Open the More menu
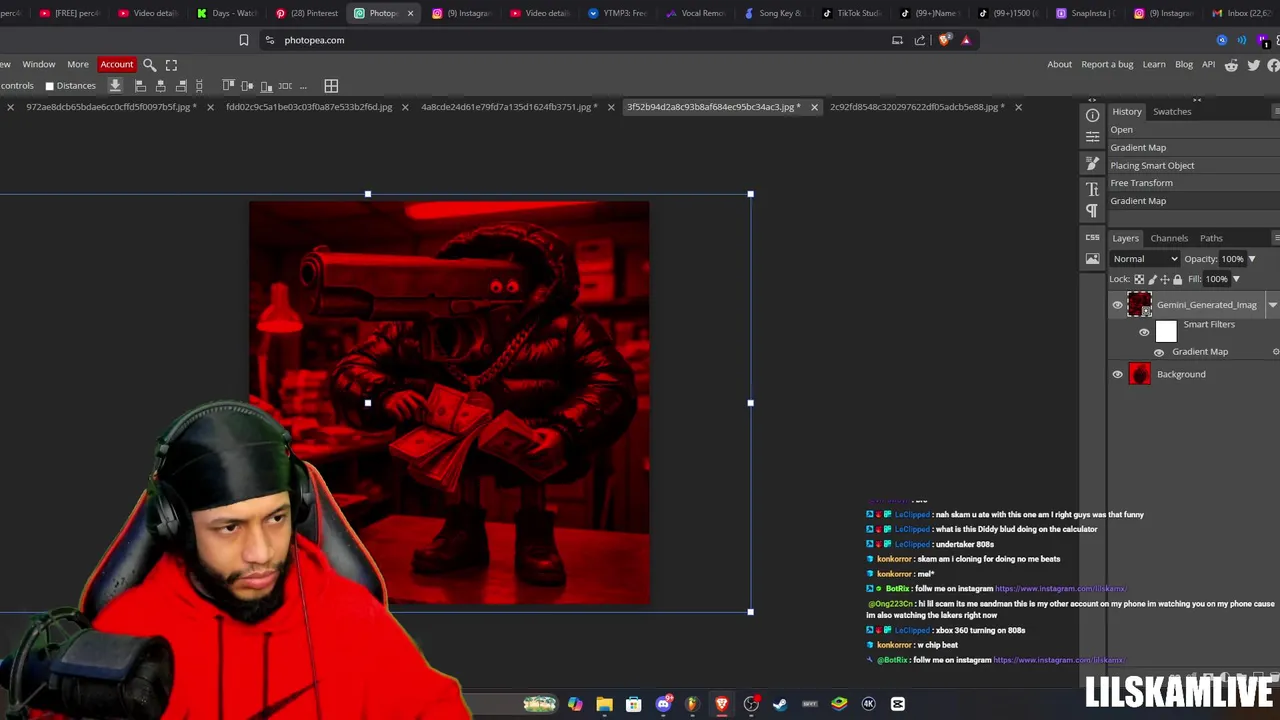 [78, 65]
